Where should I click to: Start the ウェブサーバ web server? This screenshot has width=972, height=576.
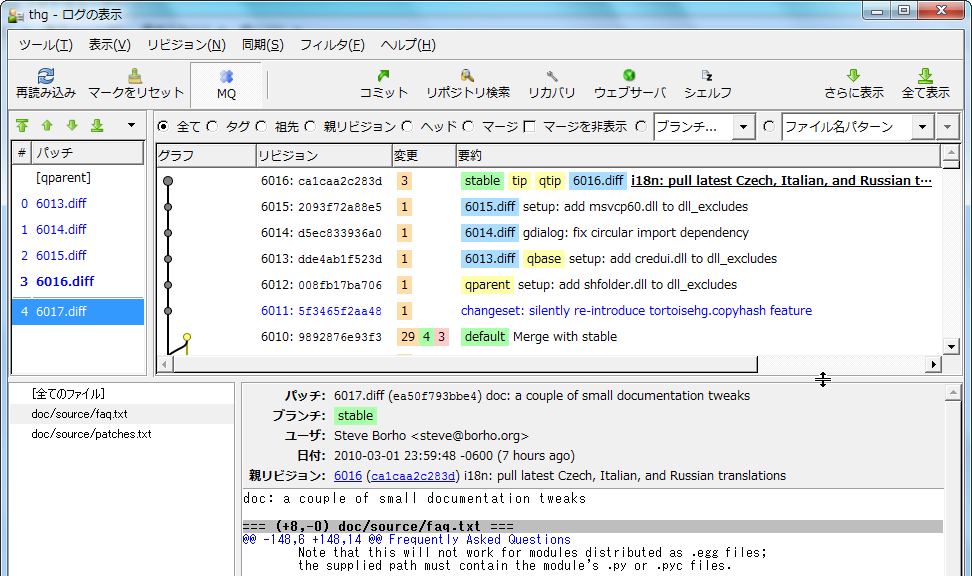[x=629, y=84]
